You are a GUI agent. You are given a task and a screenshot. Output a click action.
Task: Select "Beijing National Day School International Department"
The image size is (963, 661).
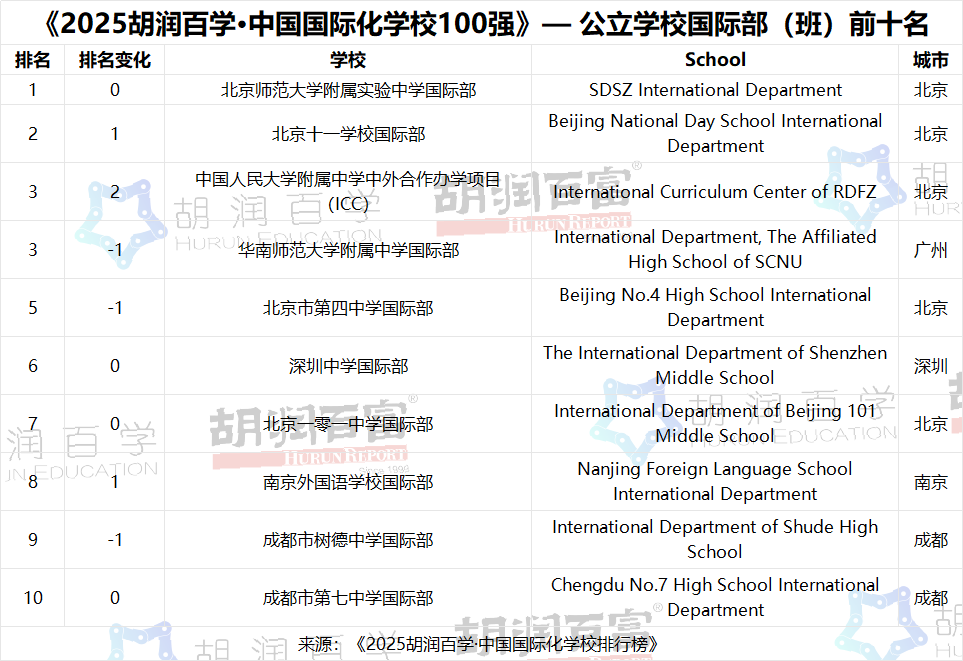(x=715, y=133)
